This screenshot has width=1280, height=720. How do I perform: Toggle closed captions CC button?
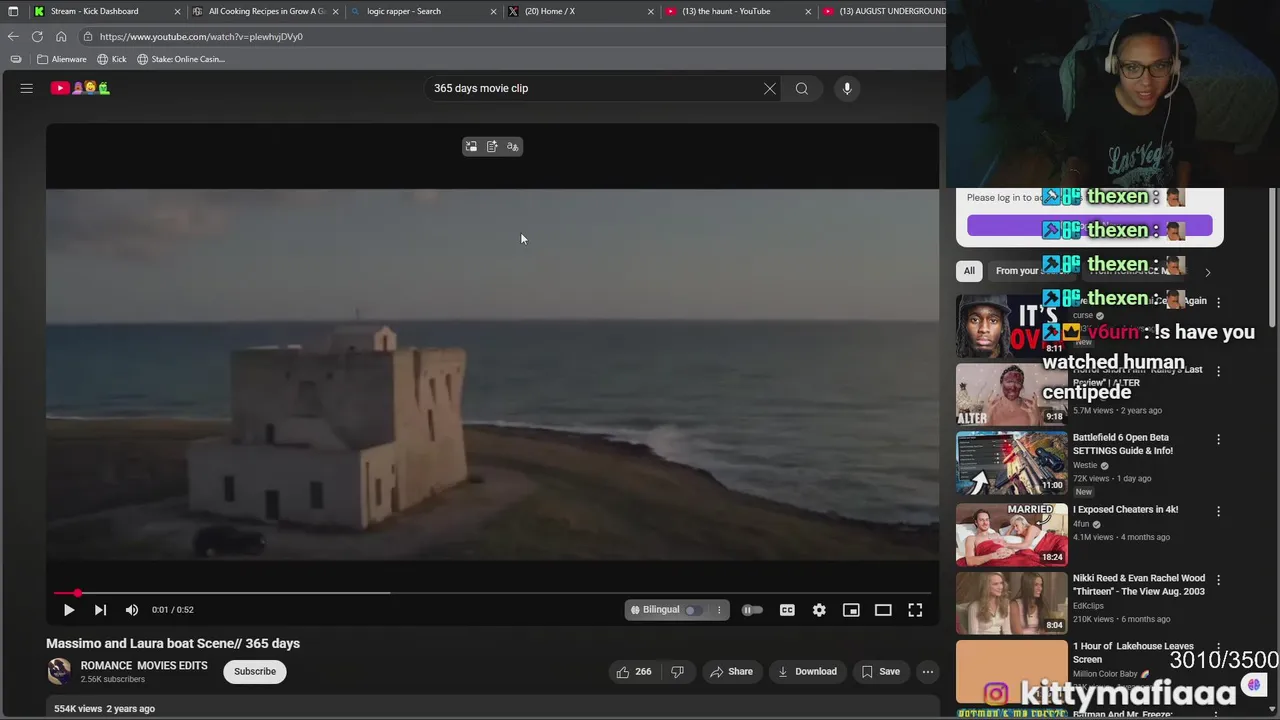point(787,610)
